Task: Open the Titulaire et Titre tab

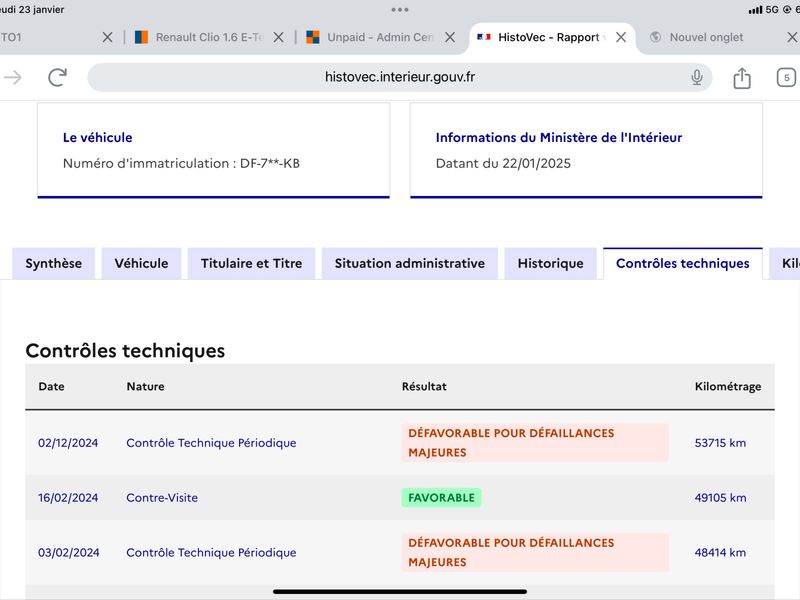Action: point(252,263)
